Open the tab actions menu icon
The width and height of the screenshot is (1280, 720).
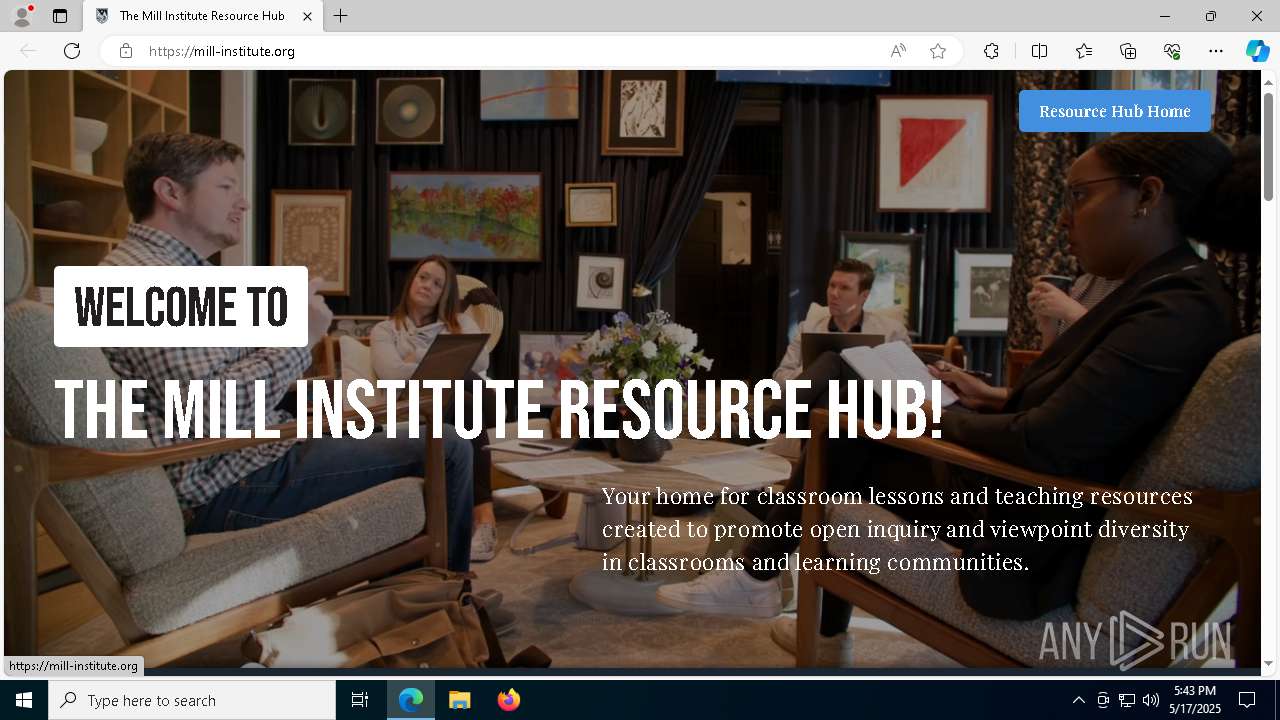pos(60,16)
